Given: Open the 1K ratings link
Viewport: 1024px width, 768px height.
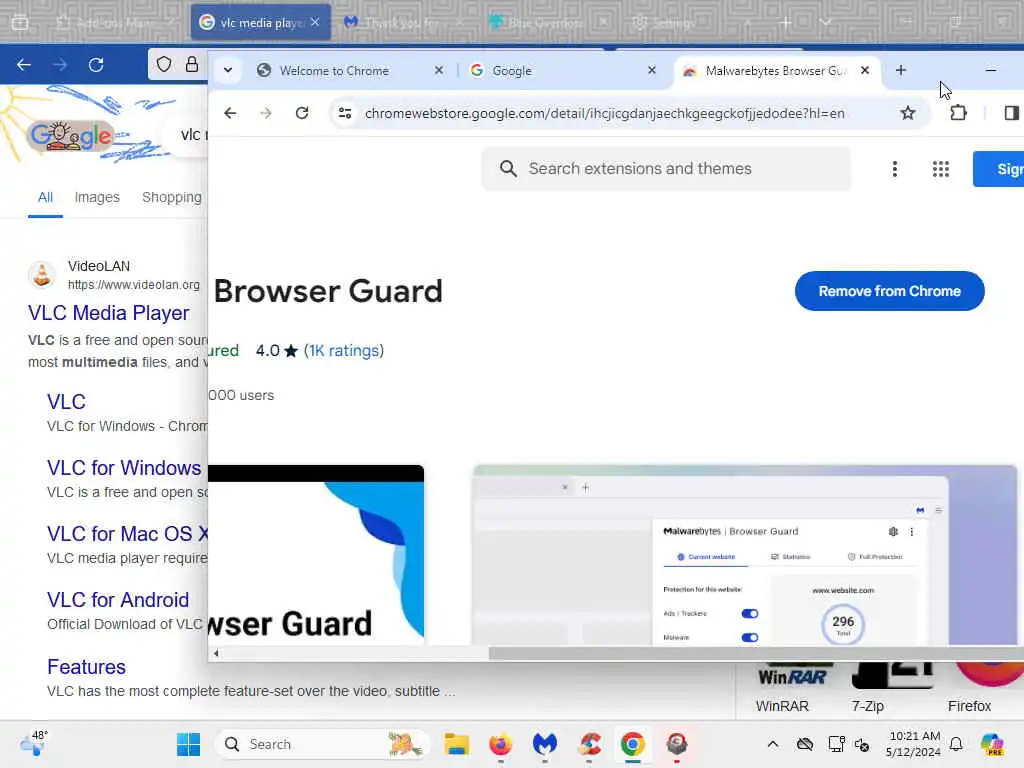Looking at the screenshot, I should tap(344, 351).
